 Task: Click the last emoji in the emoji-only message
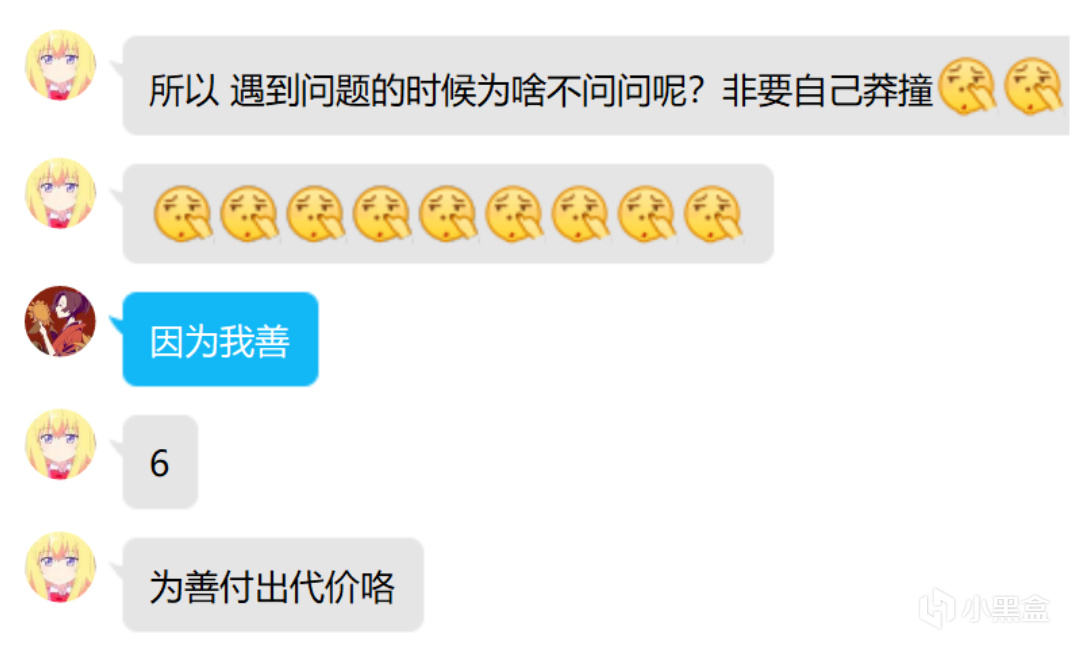pos(713,214)
